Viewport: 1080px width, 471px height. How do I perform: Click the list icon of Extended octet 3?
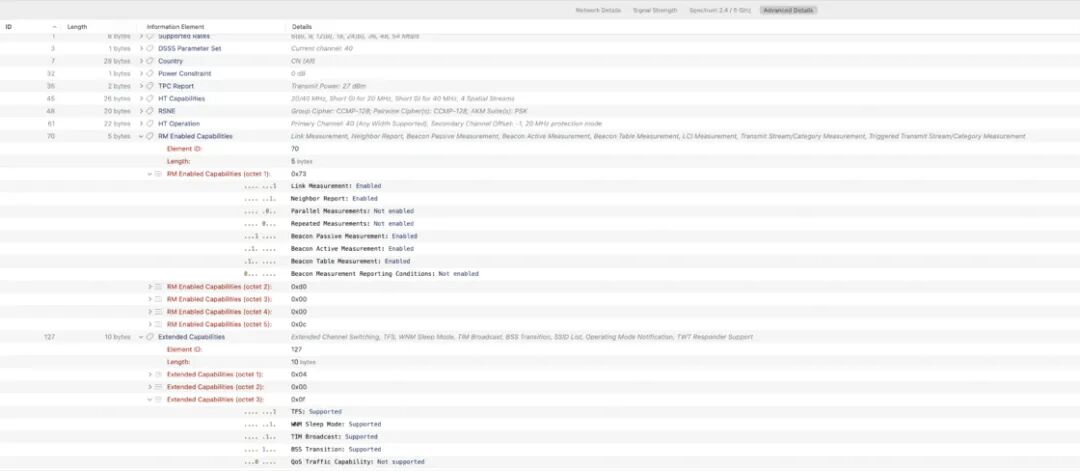(158, 399)
